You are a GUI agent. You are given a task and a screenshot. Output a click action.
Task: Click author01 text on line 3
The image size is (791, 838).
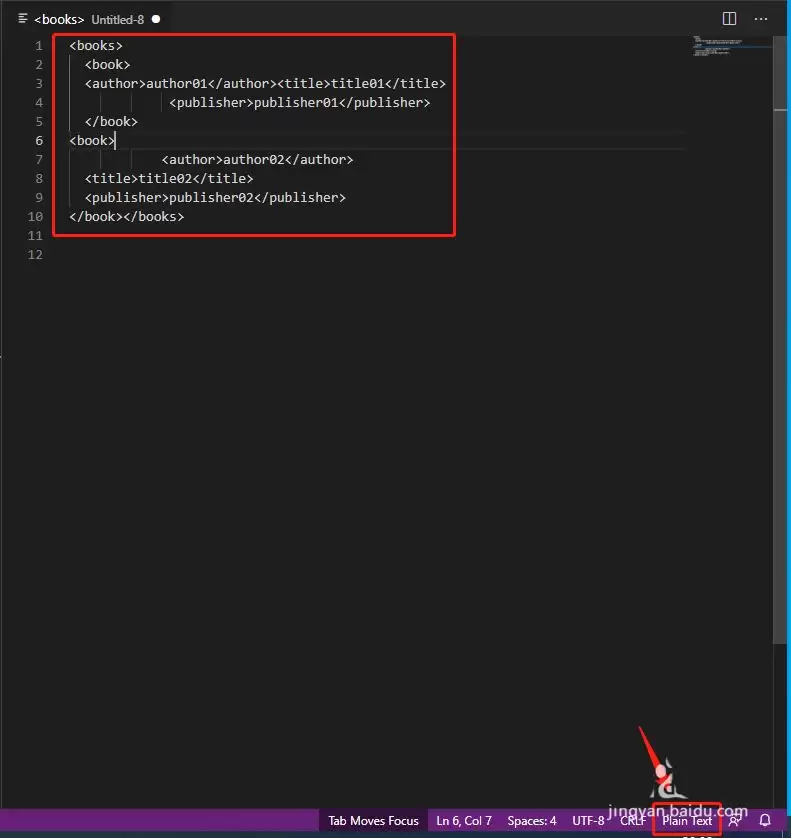176,83
